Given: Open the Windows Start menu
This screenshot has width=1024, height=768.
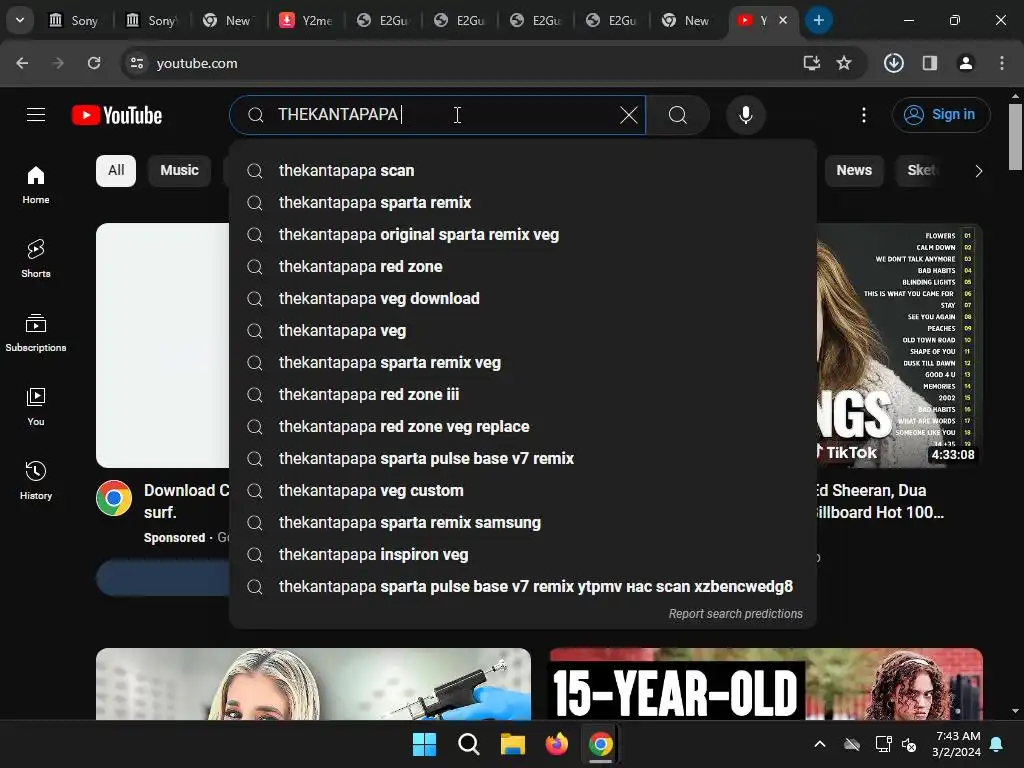Looking at the screenshot, I should coord(424,744).
